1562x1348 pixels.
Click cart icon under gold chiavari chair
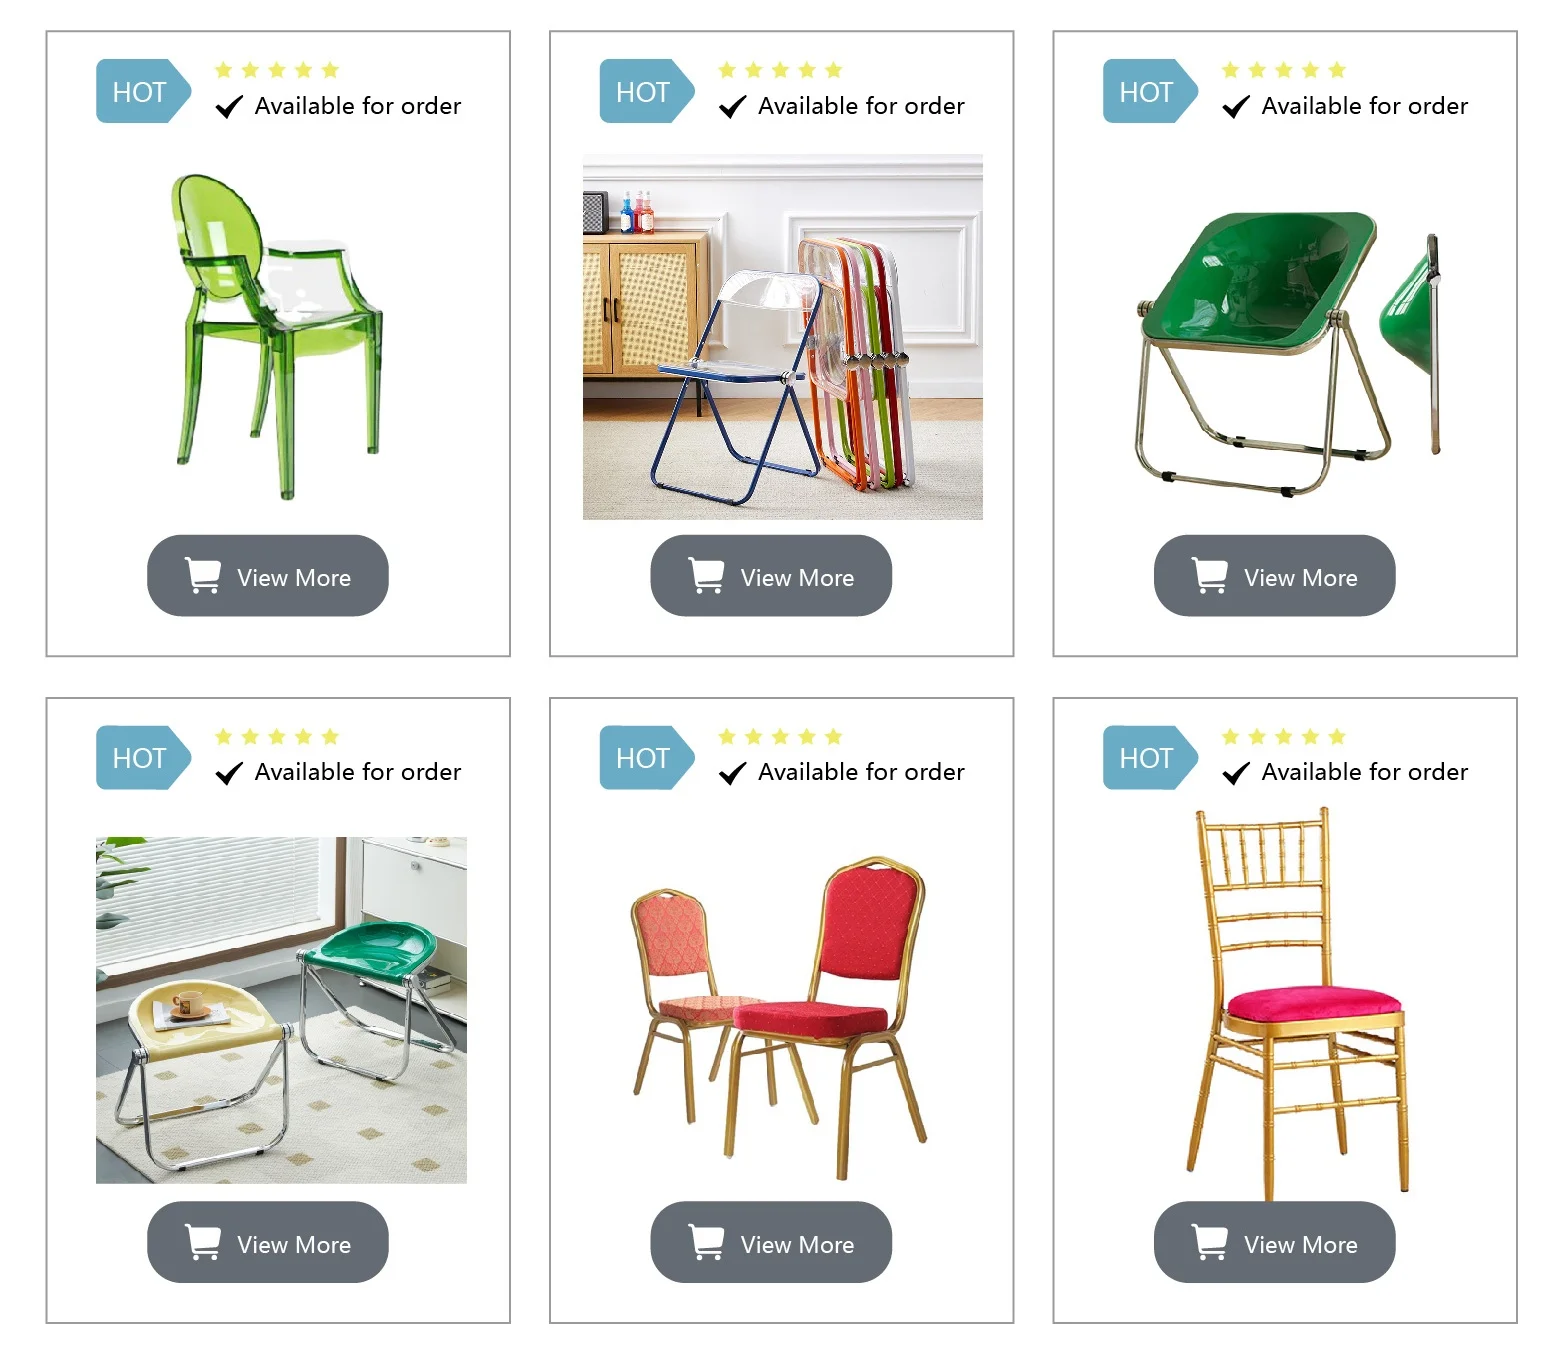click(x=1210, y=1242)
